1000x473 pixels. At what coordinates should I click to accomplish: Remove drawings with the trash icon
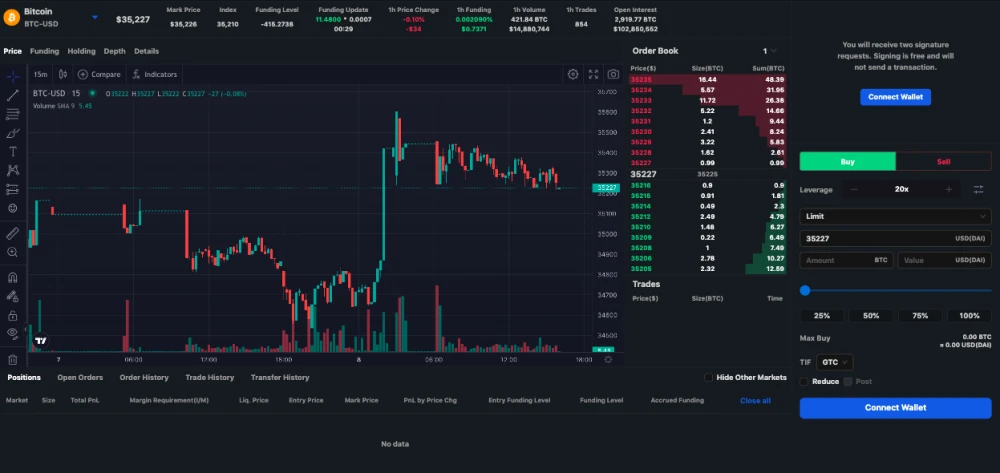pos(12,360)
